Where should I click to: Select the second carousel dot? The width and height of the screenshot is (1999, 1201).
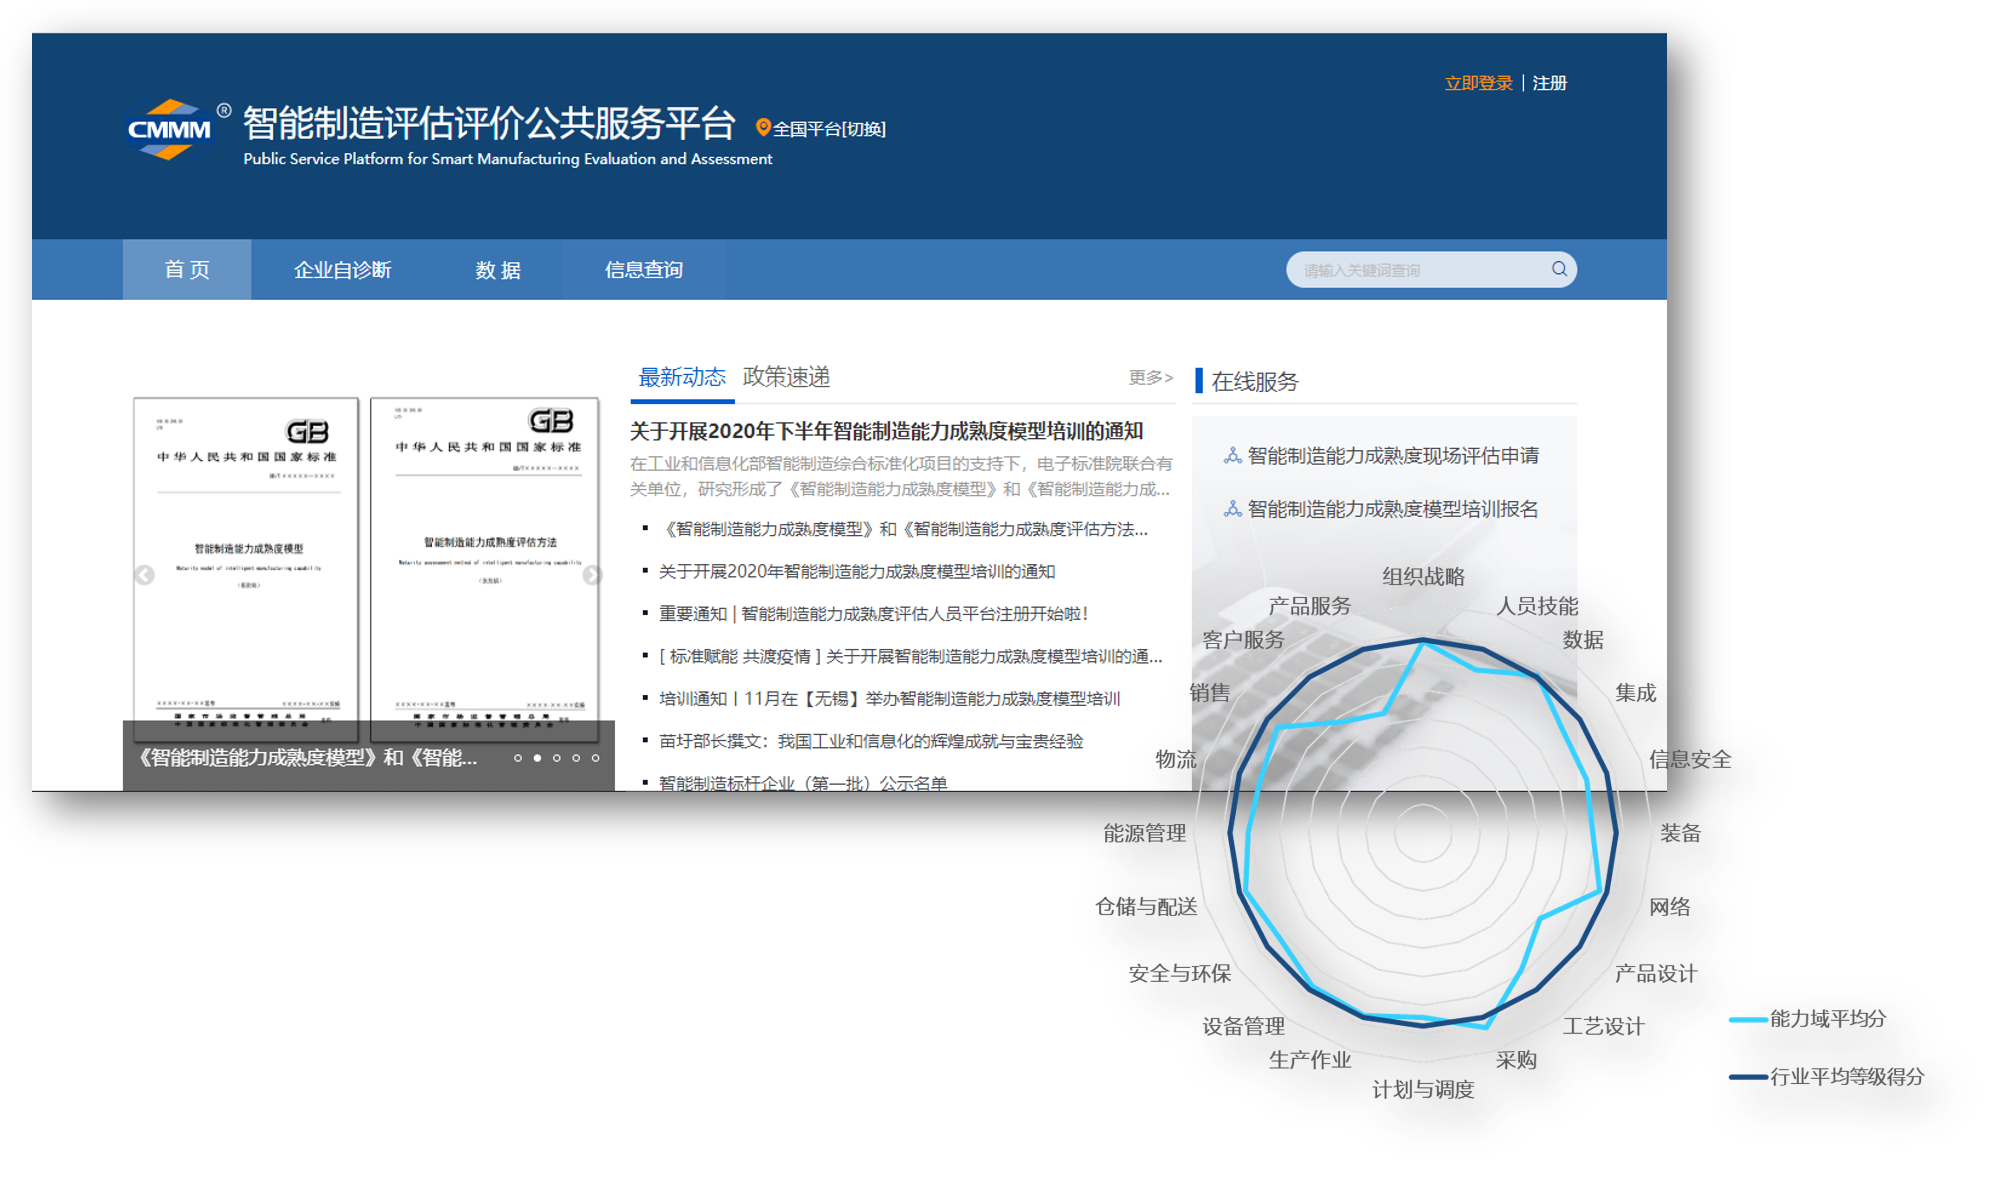pos(537,758)
